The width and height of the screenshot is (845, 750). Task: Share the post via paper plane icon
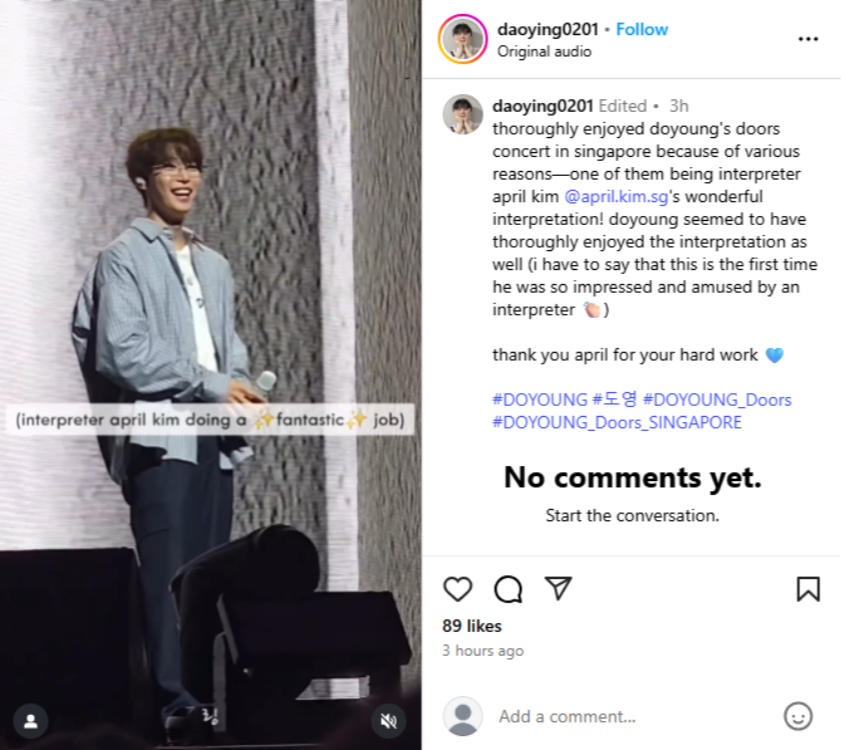pyautogui.click(x=558, y=588)
